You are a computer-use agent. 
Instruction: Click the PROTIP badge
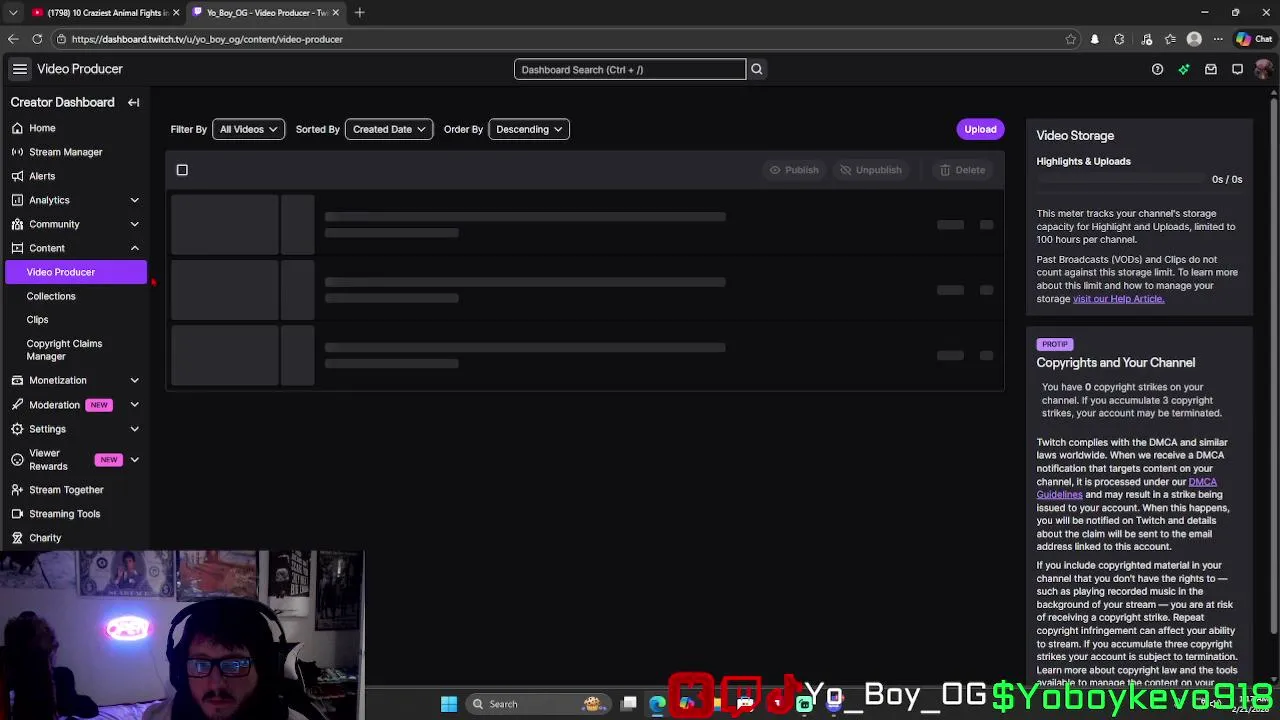click(x=1055, y=344)
